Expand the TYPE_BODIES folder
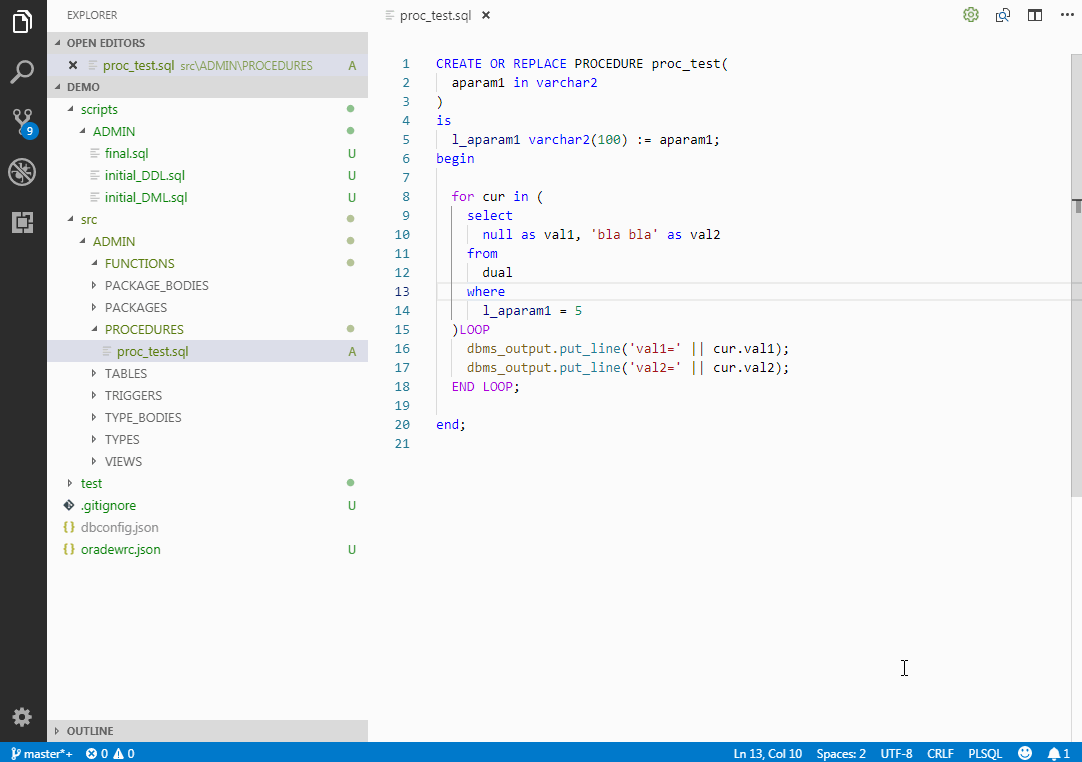This screenshot has height=762, width=1082. [207, 418]
